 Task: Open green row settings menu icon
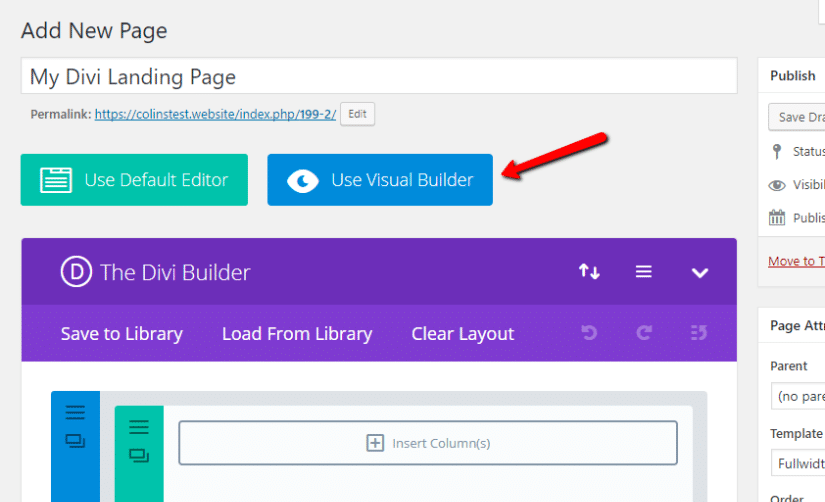point(139,427)
